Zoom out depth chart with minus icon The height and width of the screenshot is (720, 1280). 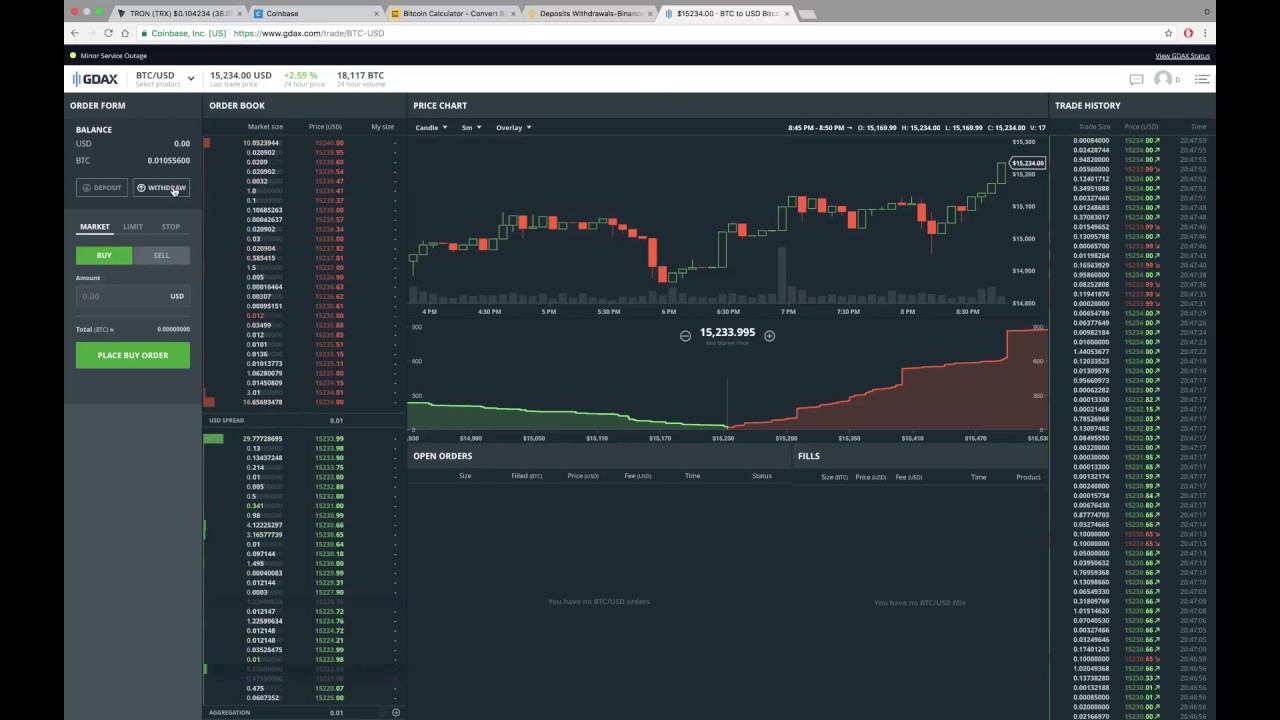point(685,336)
